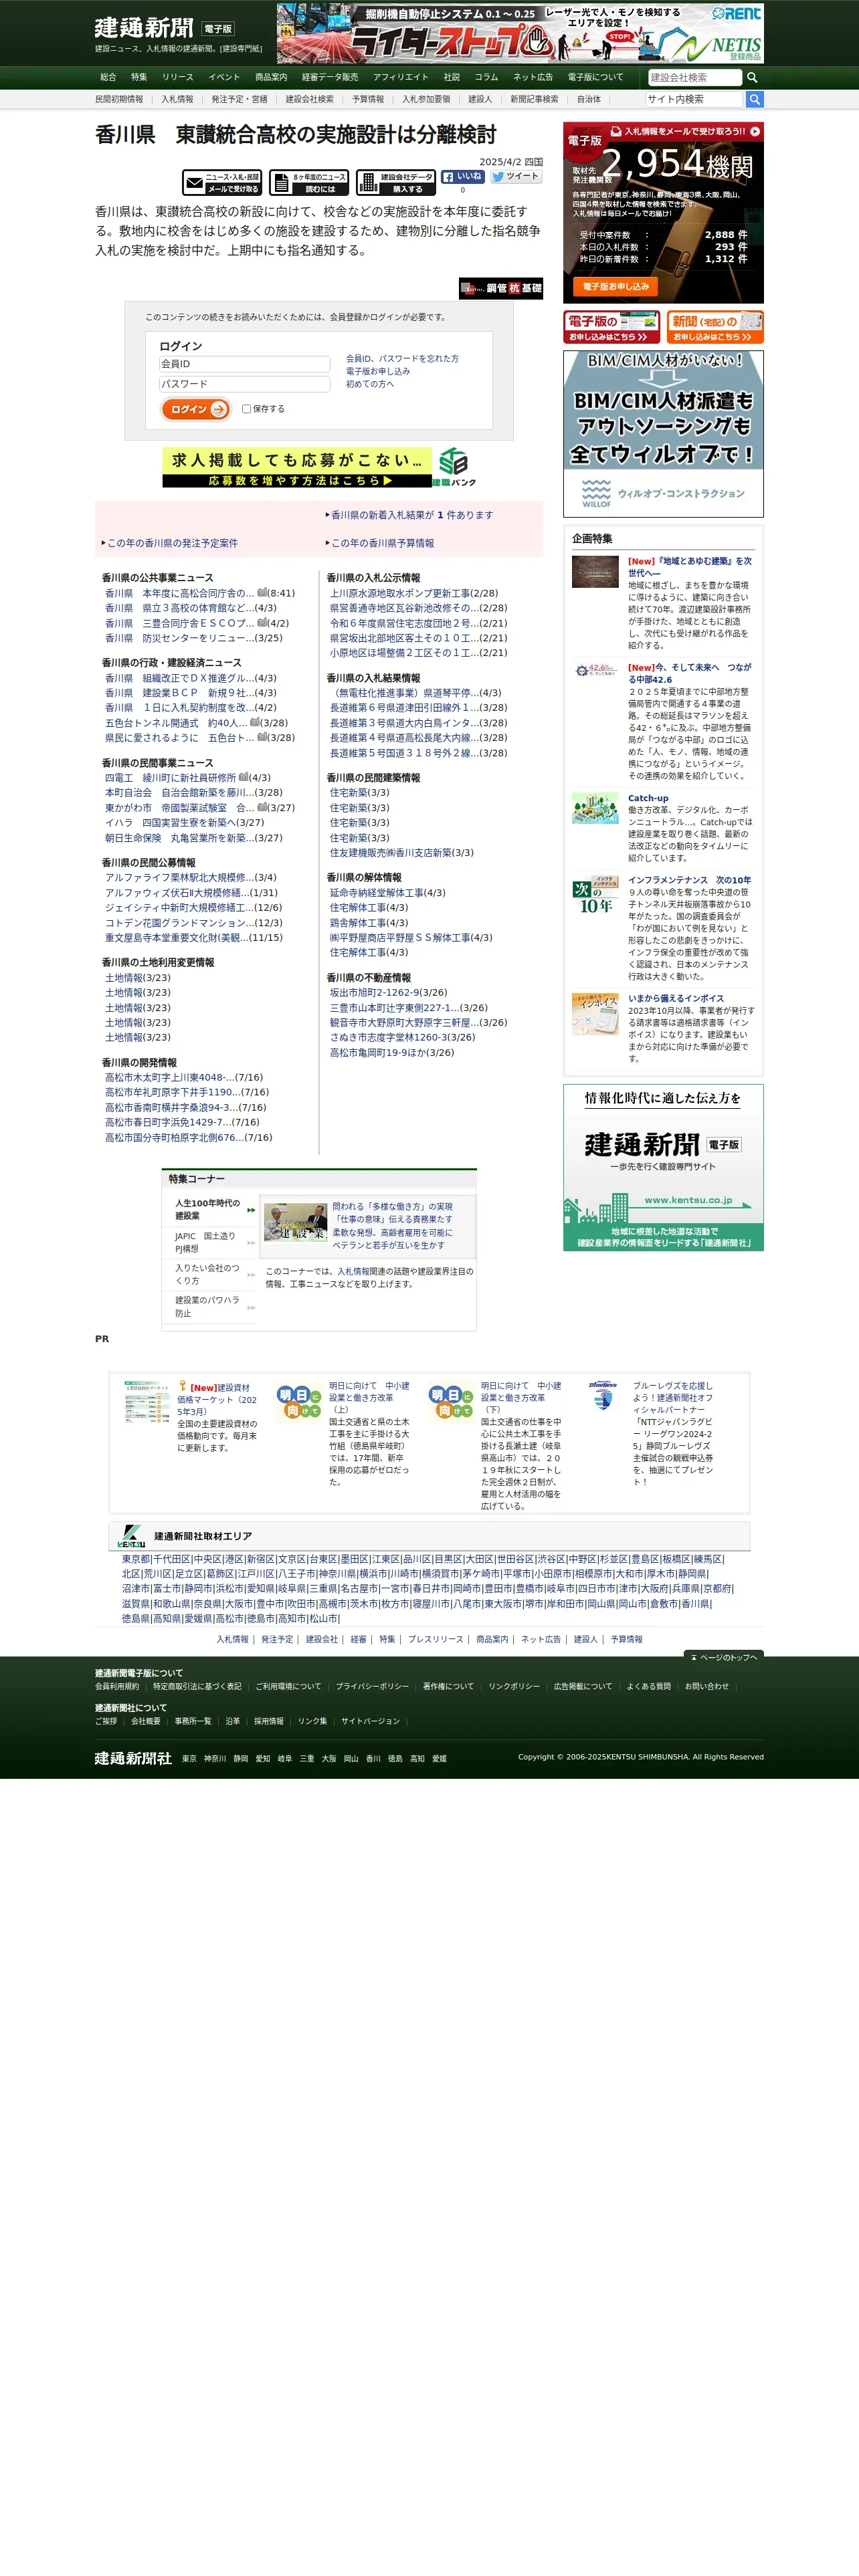Click the 8ヶ年度のニュース document button
The height and width of the screenshot is (2576, 859).
pos(309,182)
